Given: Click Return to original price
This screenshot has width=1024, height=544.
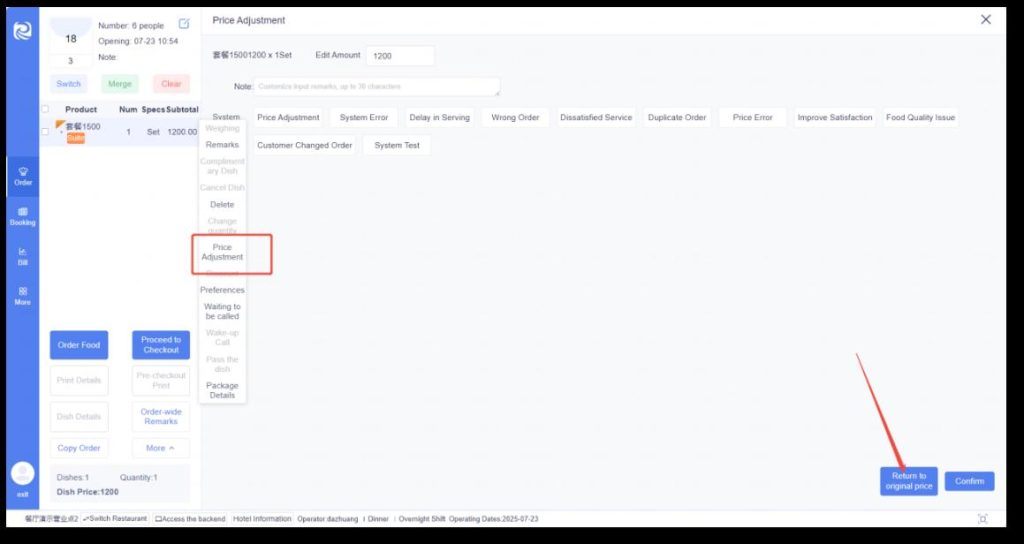Looking at the screenshot, I should 909,481.
